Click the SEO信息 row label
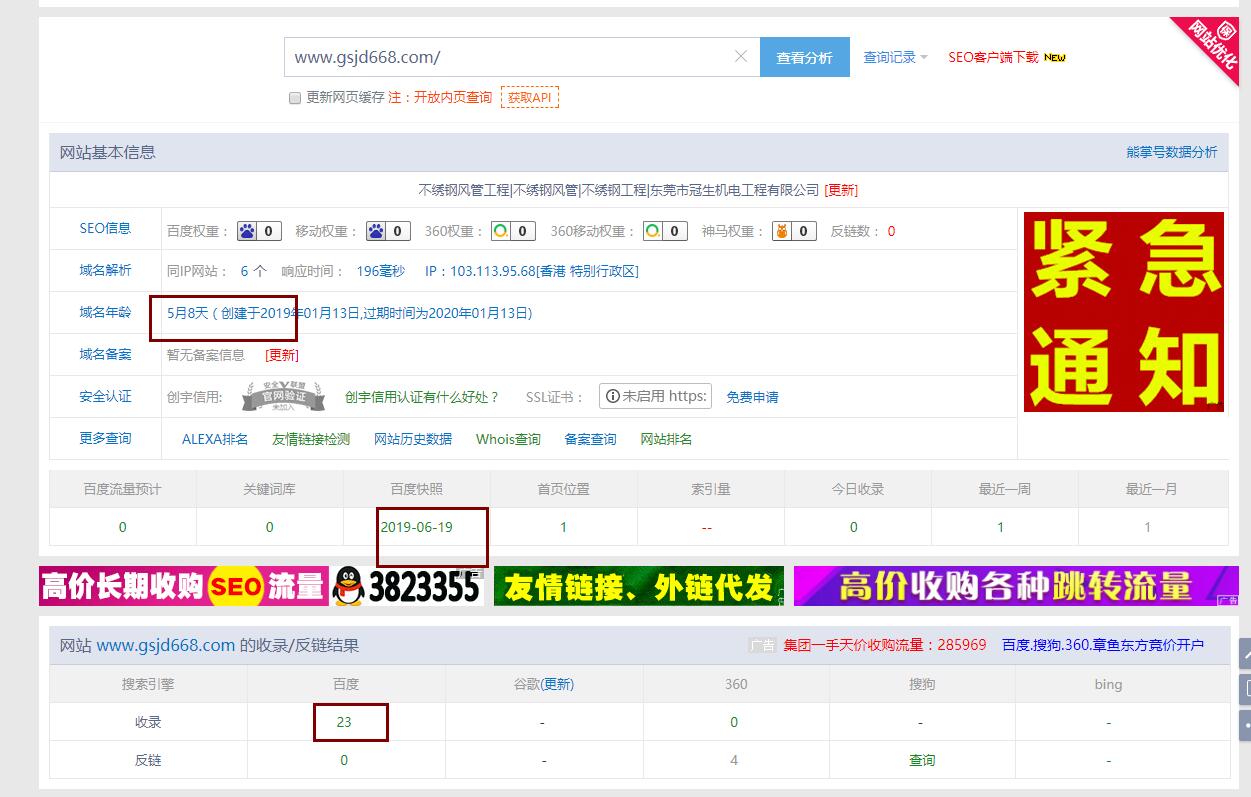 tap(105, 228)
